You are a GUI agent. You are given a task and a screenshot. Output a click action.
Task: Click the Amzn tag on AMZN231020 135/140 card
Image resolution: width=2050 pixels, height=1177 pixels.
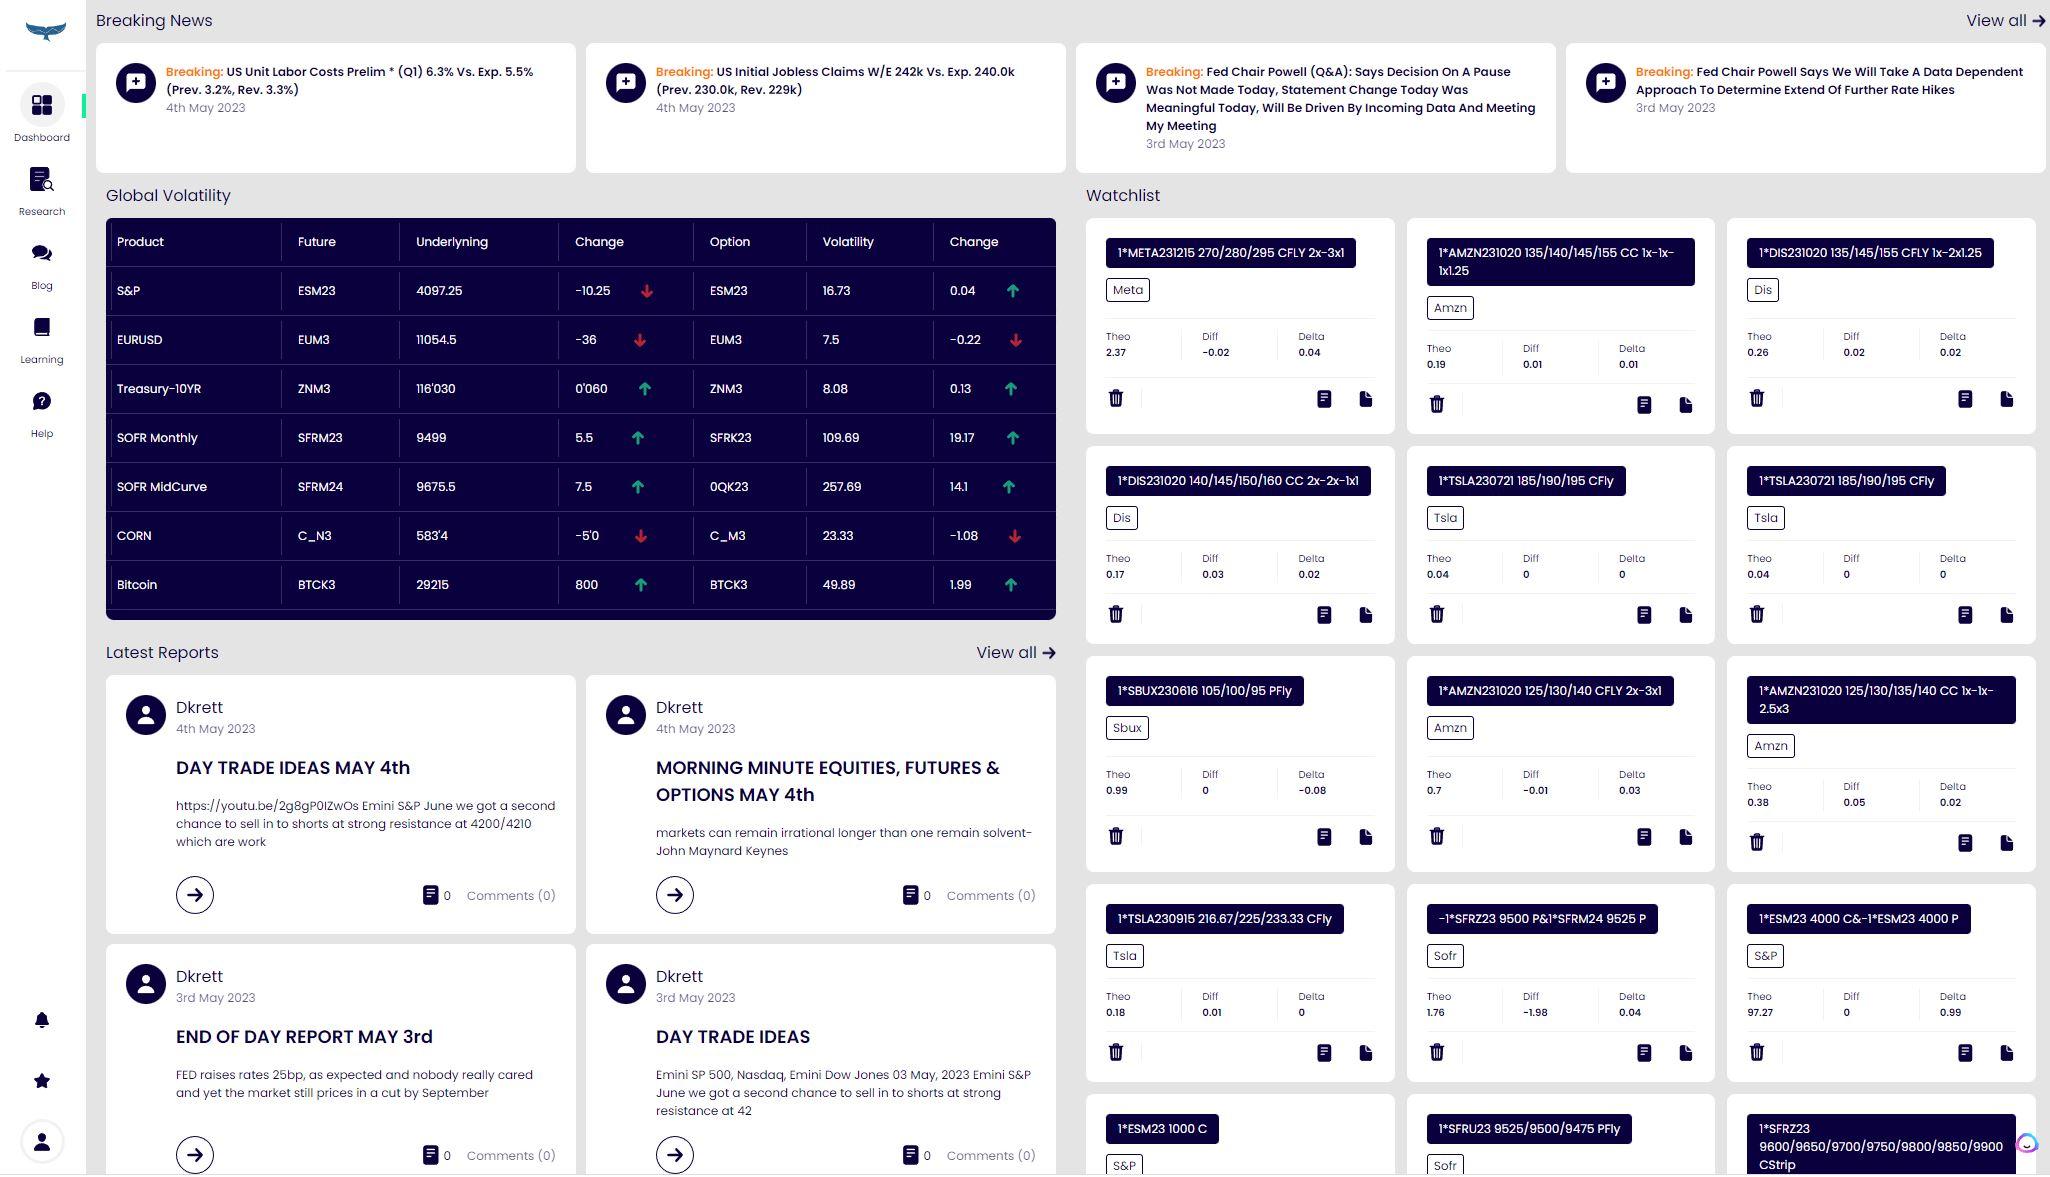tap(1449, 308)
